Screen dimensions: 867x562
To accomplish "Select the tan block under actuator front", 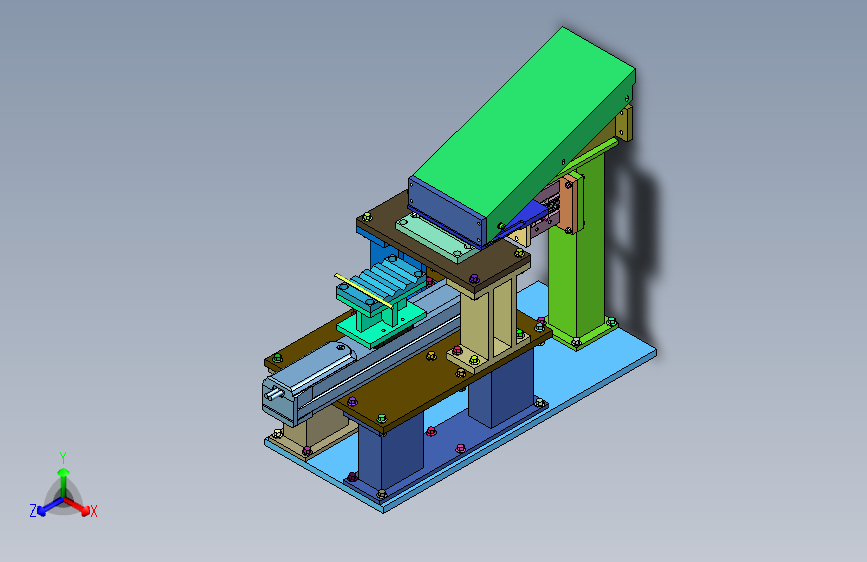I will point(313,433).
